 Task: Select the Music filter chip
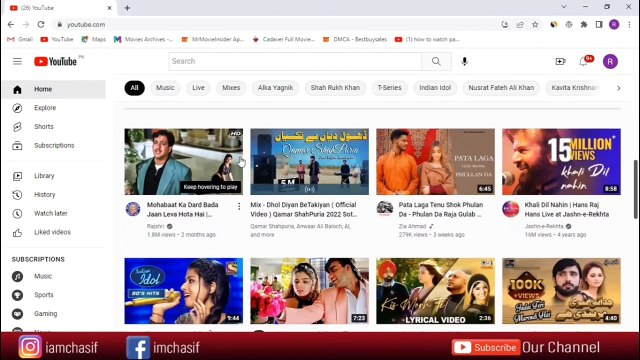pos(165,88)
